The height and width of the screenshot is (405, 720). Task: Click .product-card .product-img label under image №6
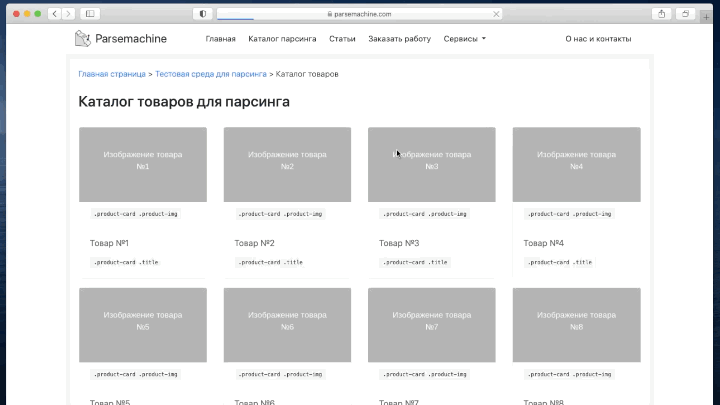280,374
